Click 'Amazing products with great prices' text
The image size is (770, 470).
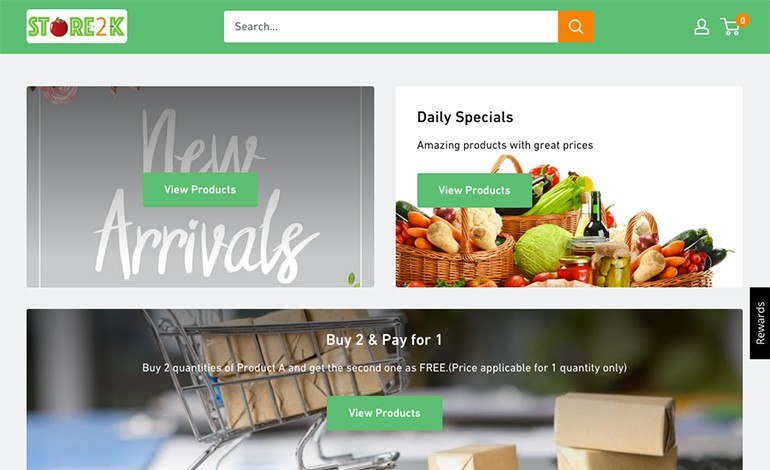point(505,145)
